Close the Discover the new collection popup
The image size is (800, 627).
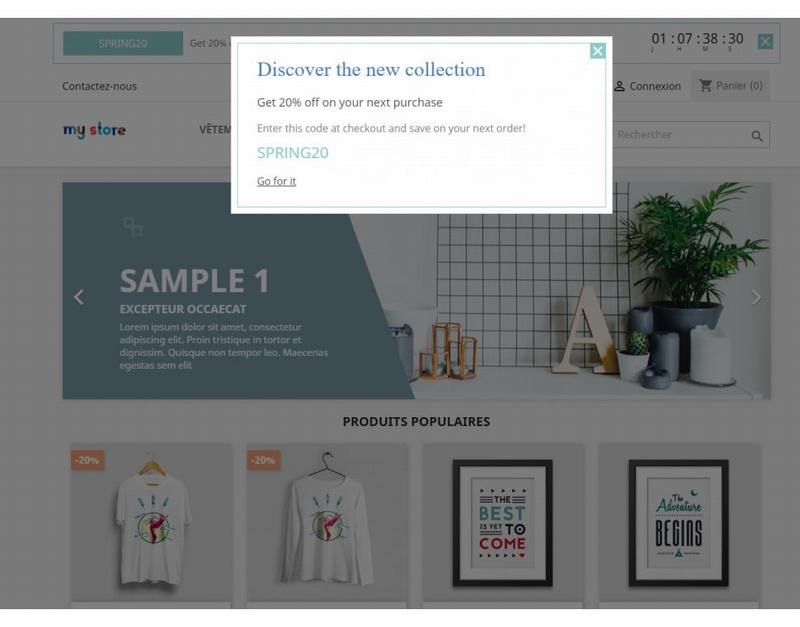pyautogui.click(x=597, y=51)
